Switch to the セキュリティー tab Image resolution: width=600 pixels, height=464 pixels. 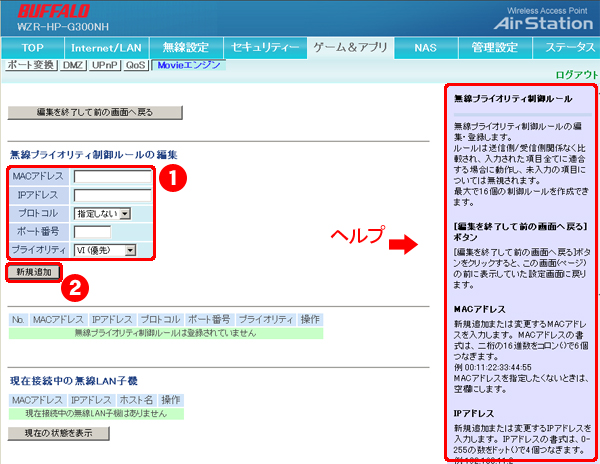click(265, 48)
